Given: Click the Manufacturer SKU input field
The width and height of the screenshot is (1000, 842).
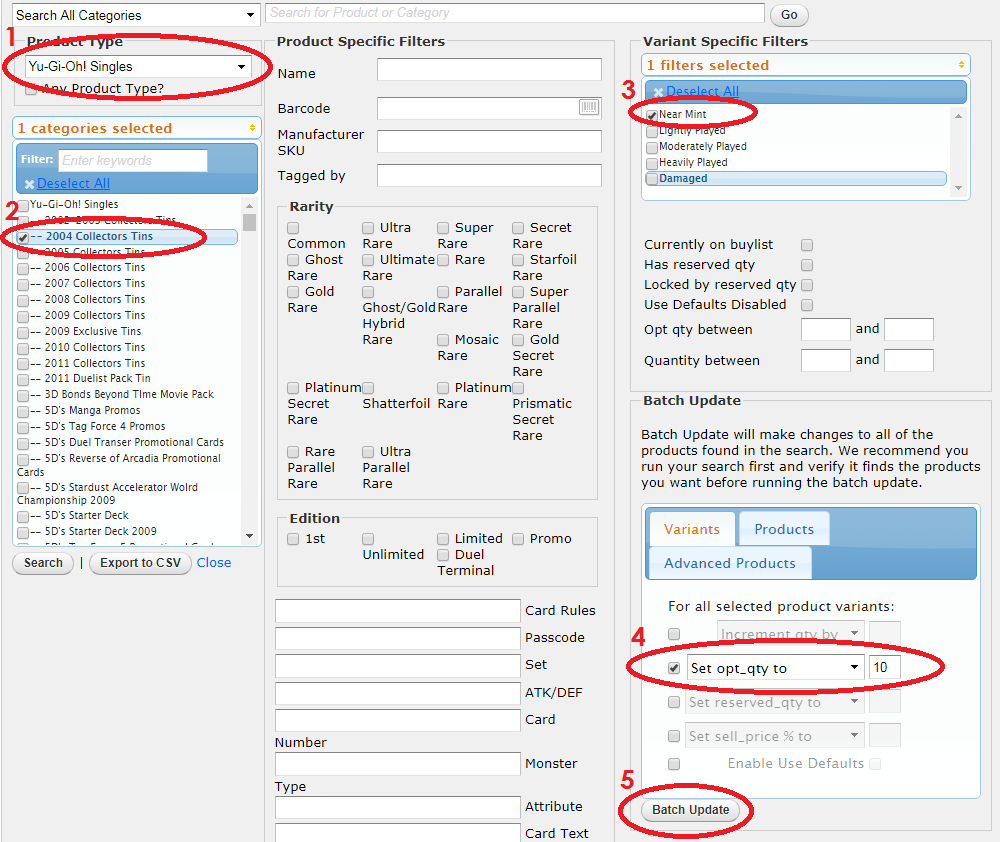Looking at the screenshot, I should (489, 141).
